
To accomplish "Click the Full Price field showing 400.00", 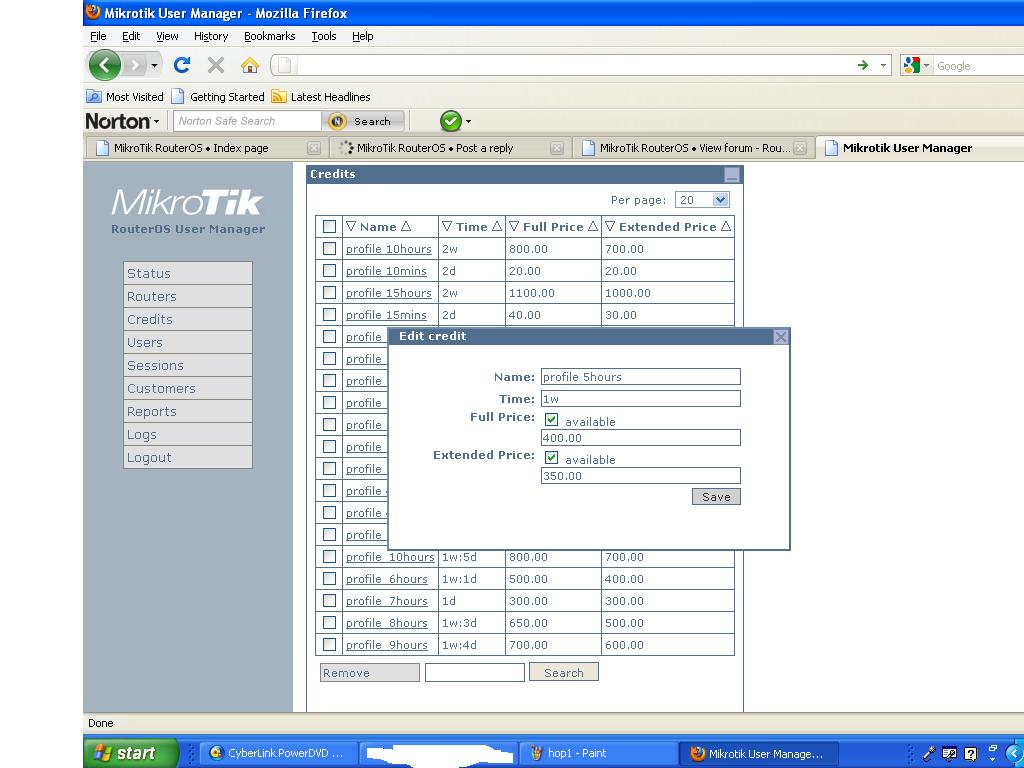I will [x=641, y=438].
